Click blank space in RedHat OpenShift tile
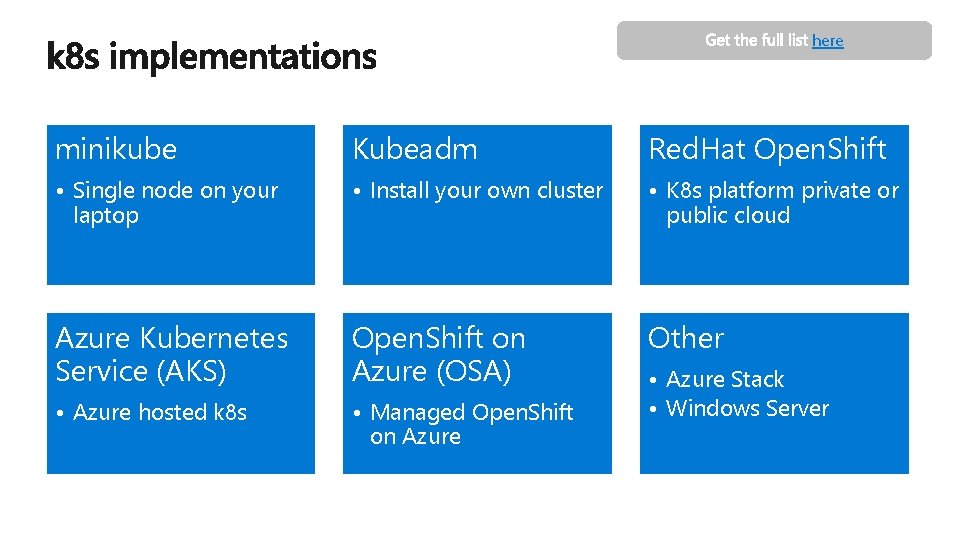Screen dimensions: 960x540 (x=774, y=257)
